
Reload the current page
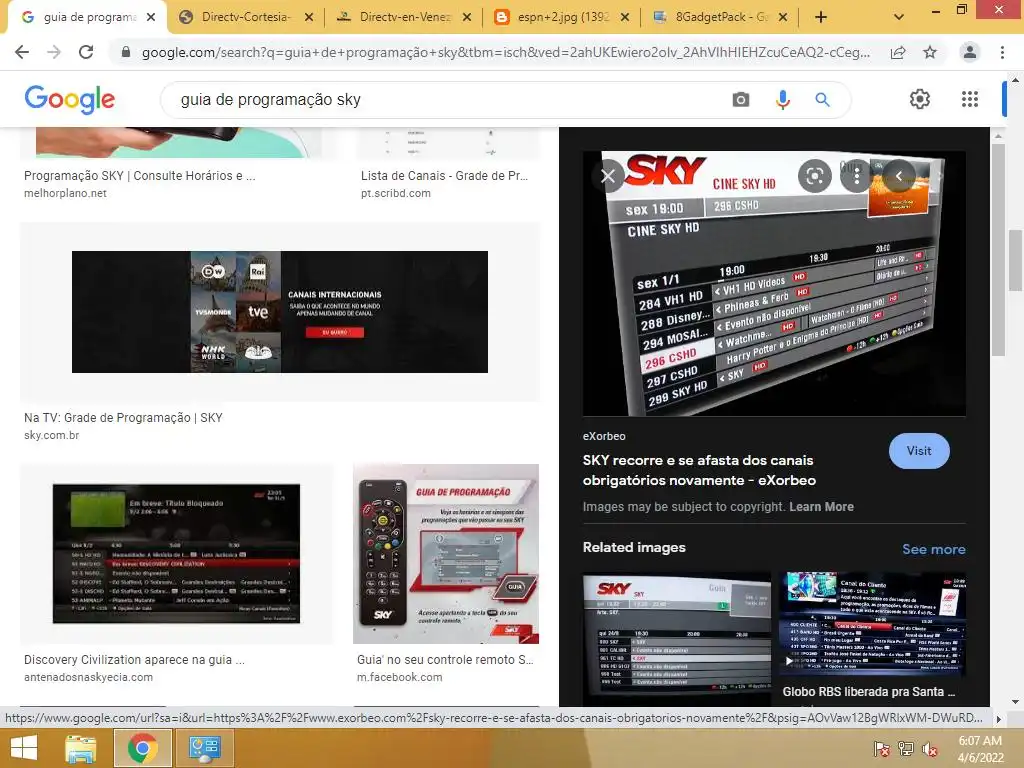pyautogui.click(x=86, y=52)
